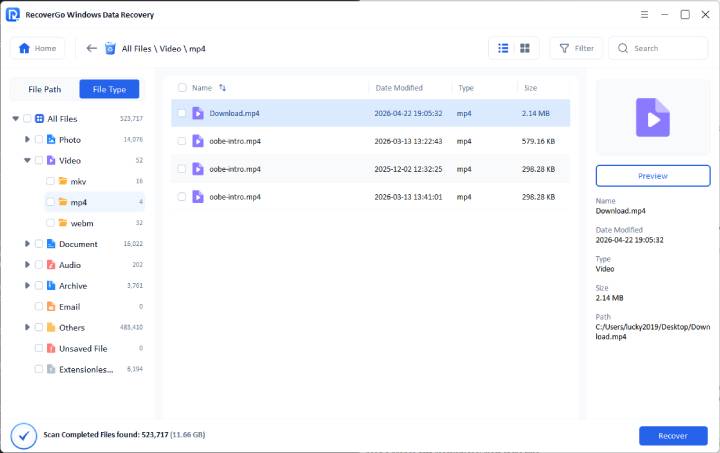Select the mp4 tree item label
720x453 pixels.
click(x=79, y=202)
